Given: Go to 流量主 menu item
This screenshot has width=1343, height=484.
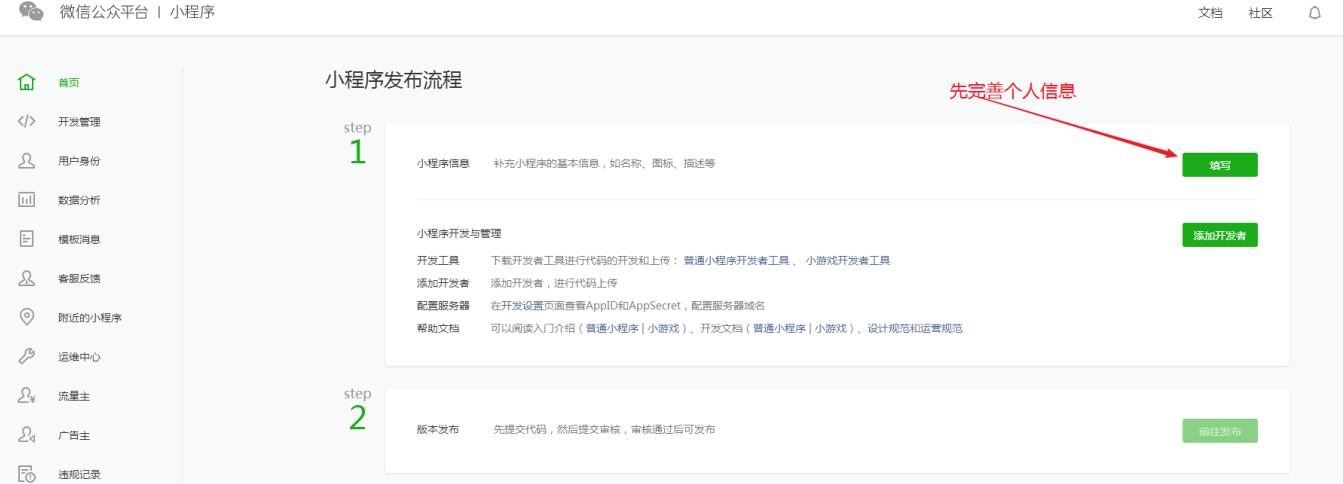Looking at the screenshot, I should tap(74, 396).
